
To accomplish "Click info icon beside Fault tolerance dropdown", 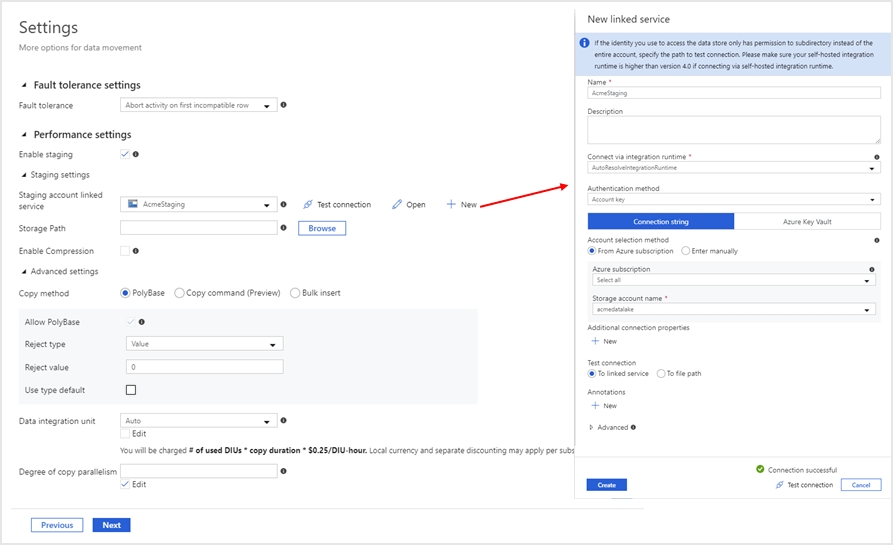I will click(x=284, y=105).
